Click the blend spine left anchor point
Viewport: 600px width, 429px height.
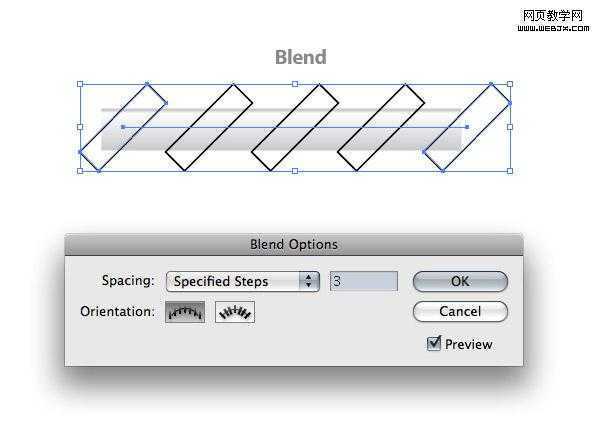[123, 127]
